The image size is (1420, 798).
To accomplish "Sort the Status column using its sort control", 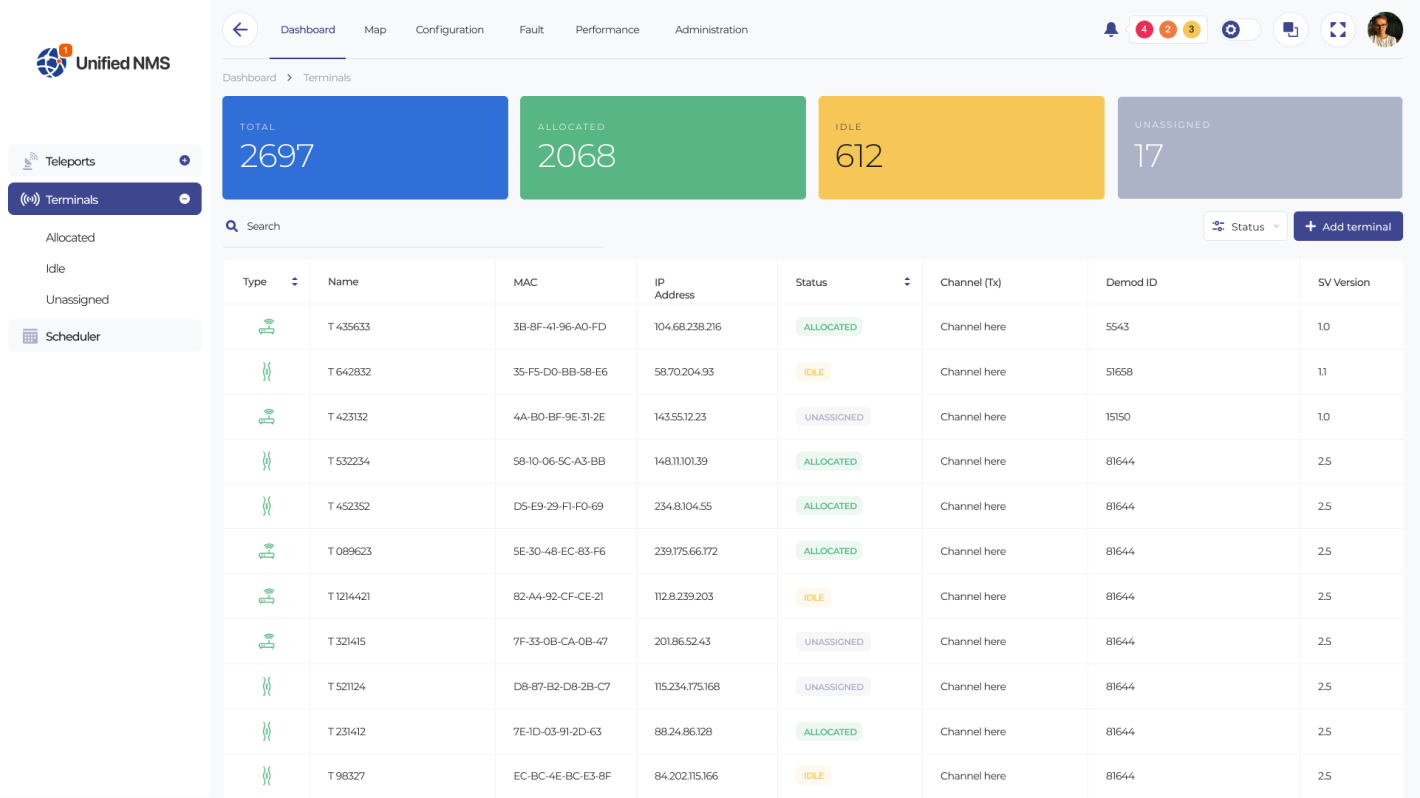I will [907, 281].
